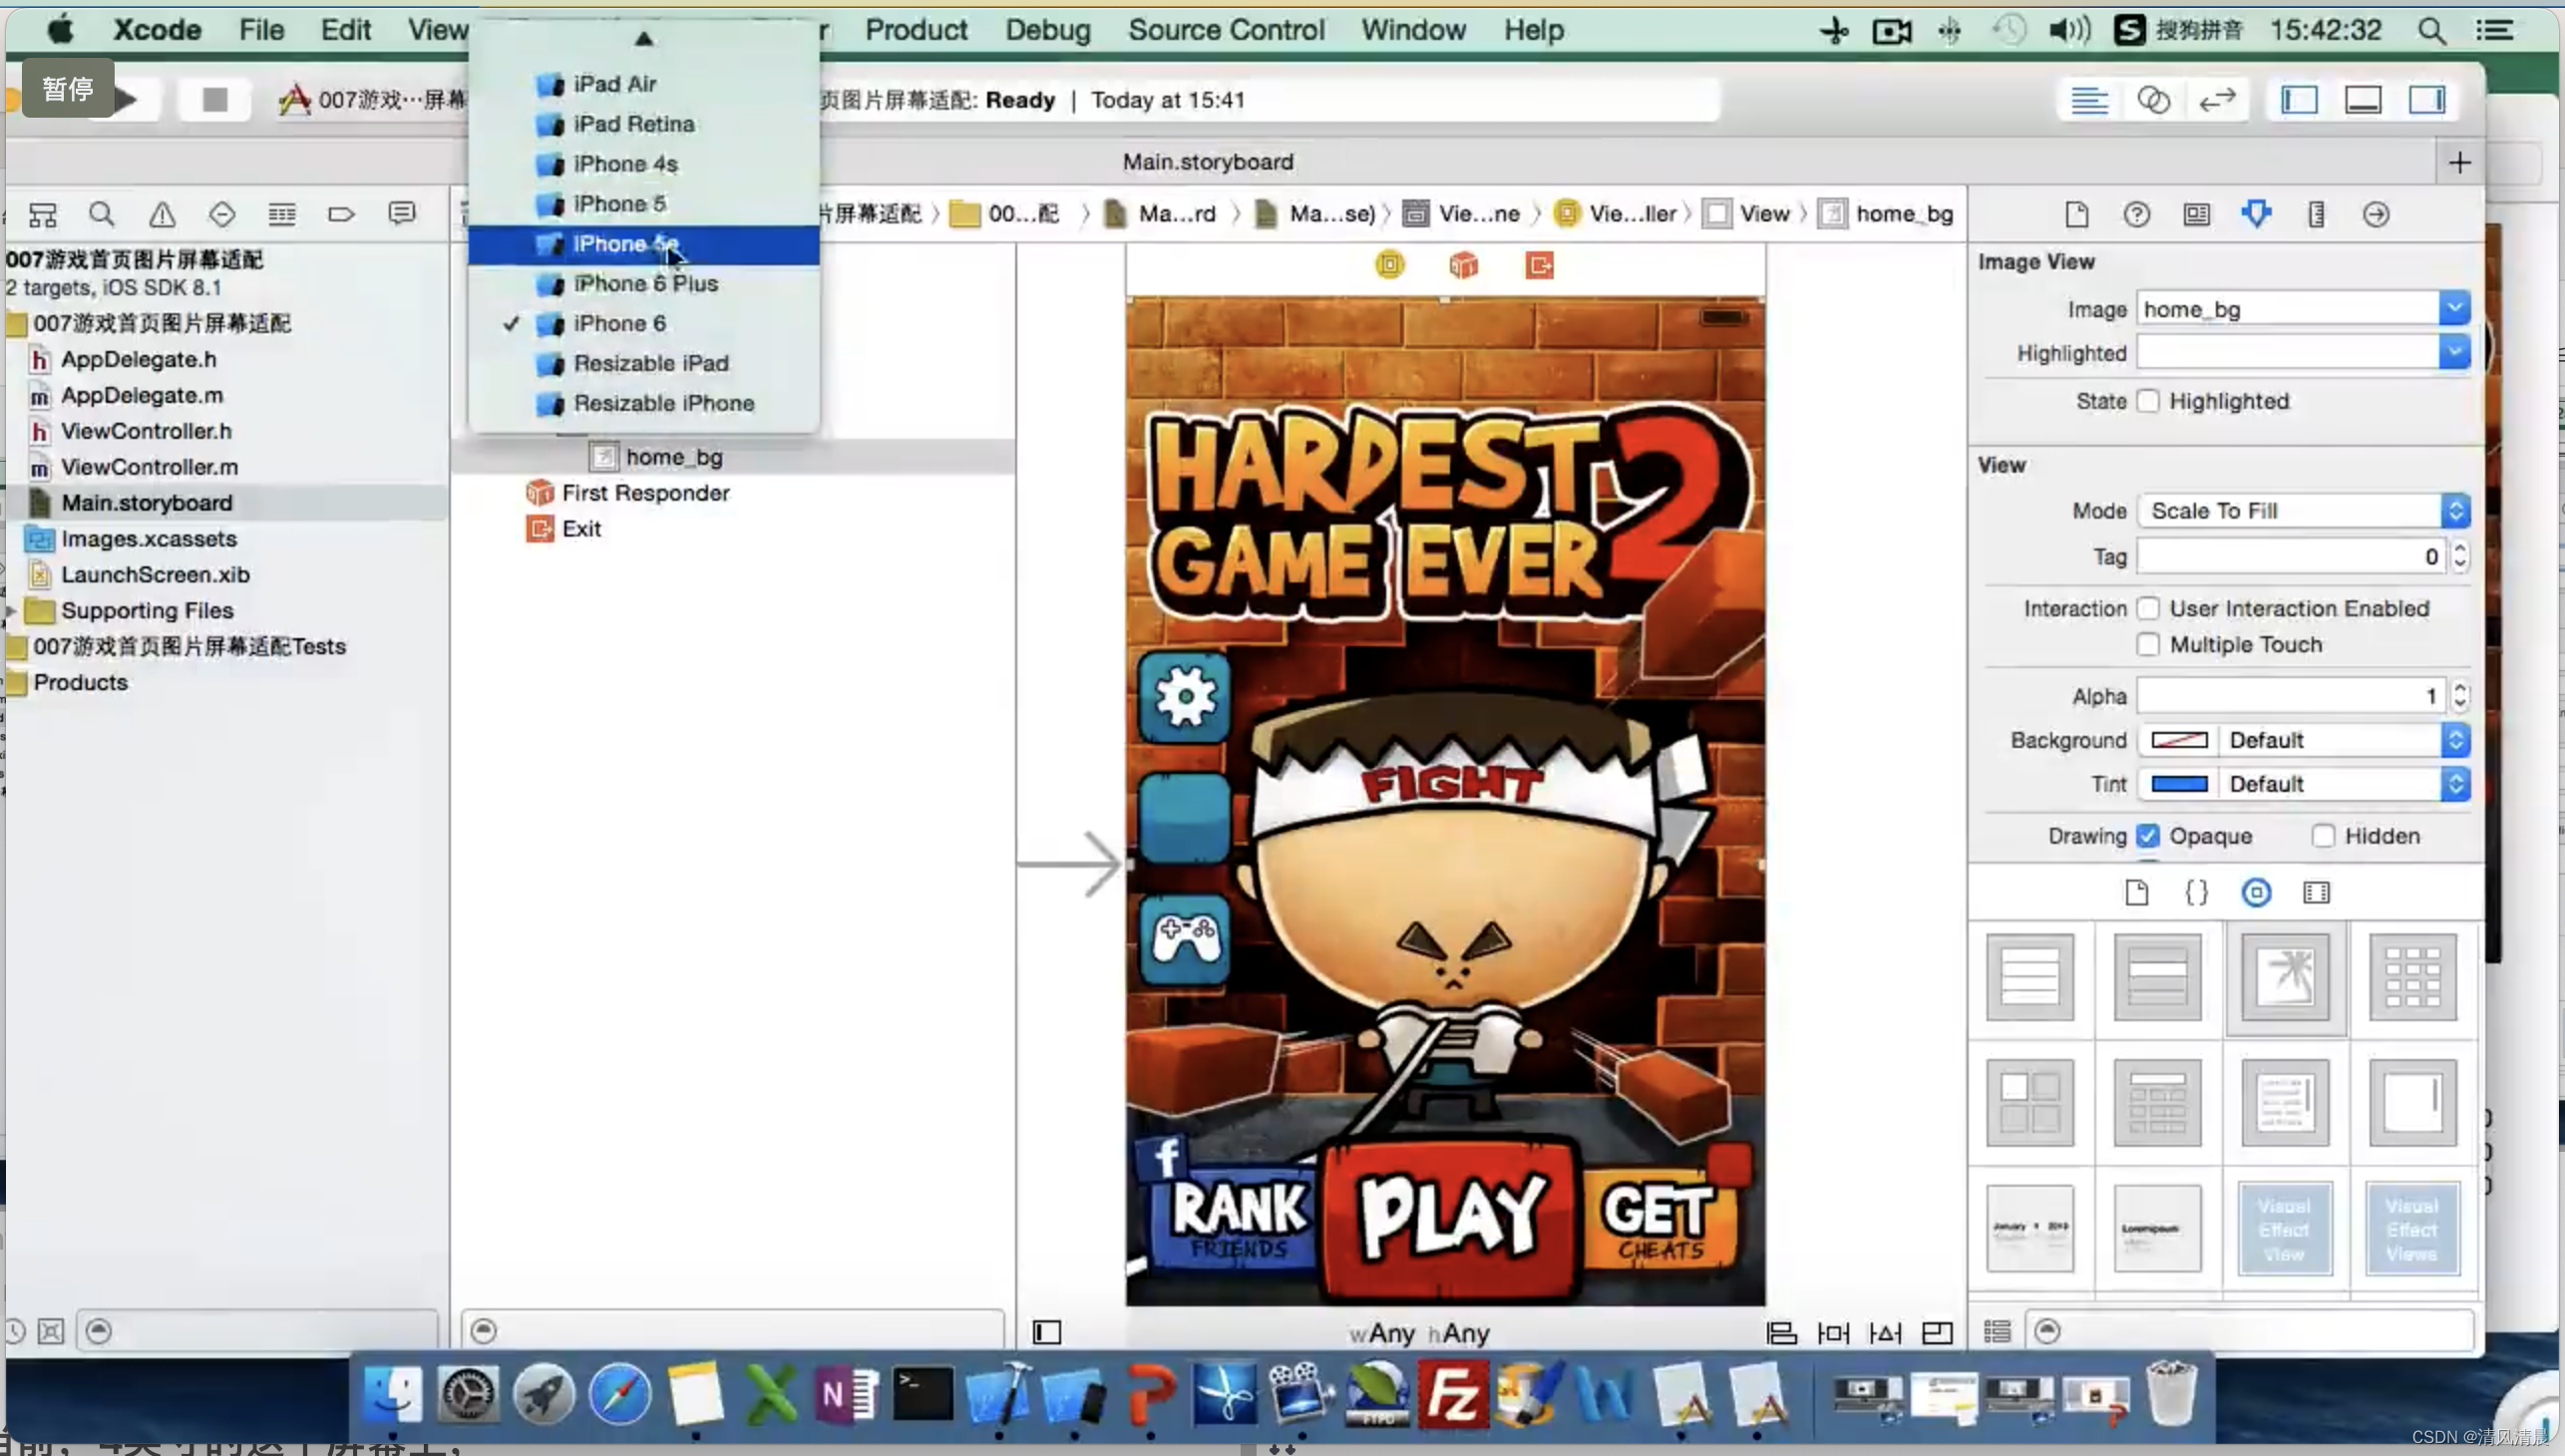Image resolution: width=2565 pixels, height=1456 pixels.
Task: Open Resolve Auto Layout Issues menu
Action: click(x=1886, y=1333)
